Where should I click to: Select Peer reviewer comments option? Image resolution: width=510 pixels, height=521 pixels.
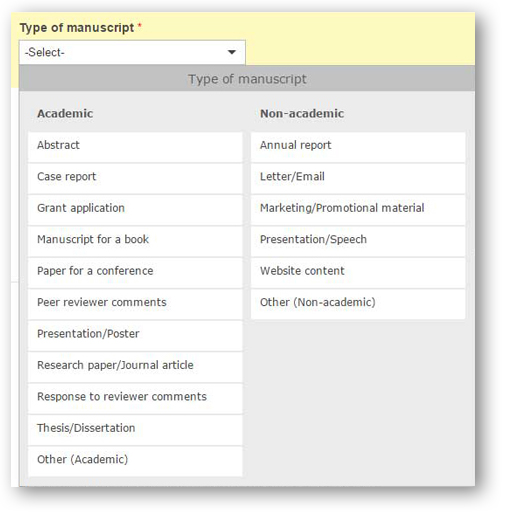click(x=135, y=304)
